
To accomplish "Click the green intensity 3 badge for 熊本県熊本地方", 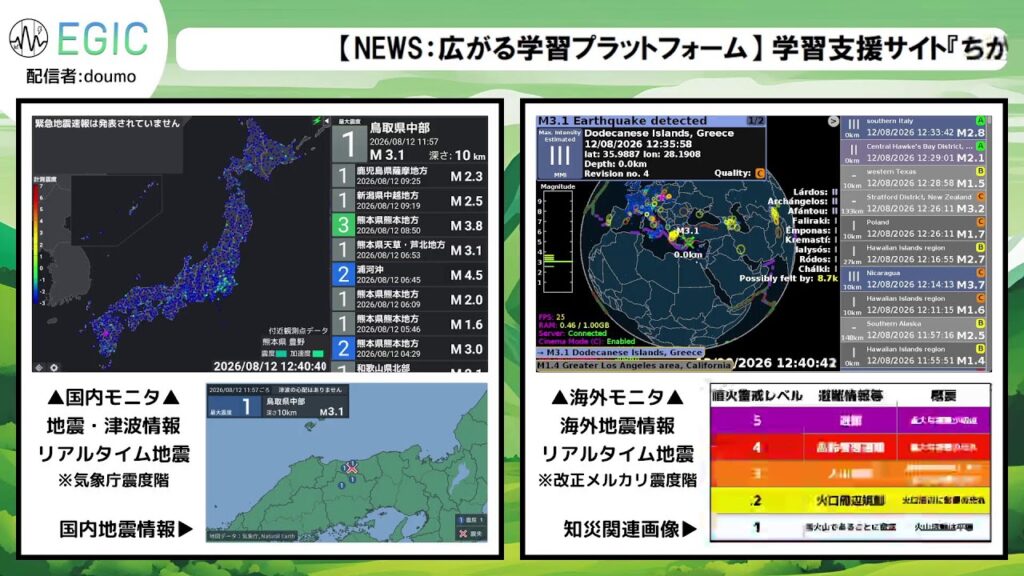I will tap(343, 225).
